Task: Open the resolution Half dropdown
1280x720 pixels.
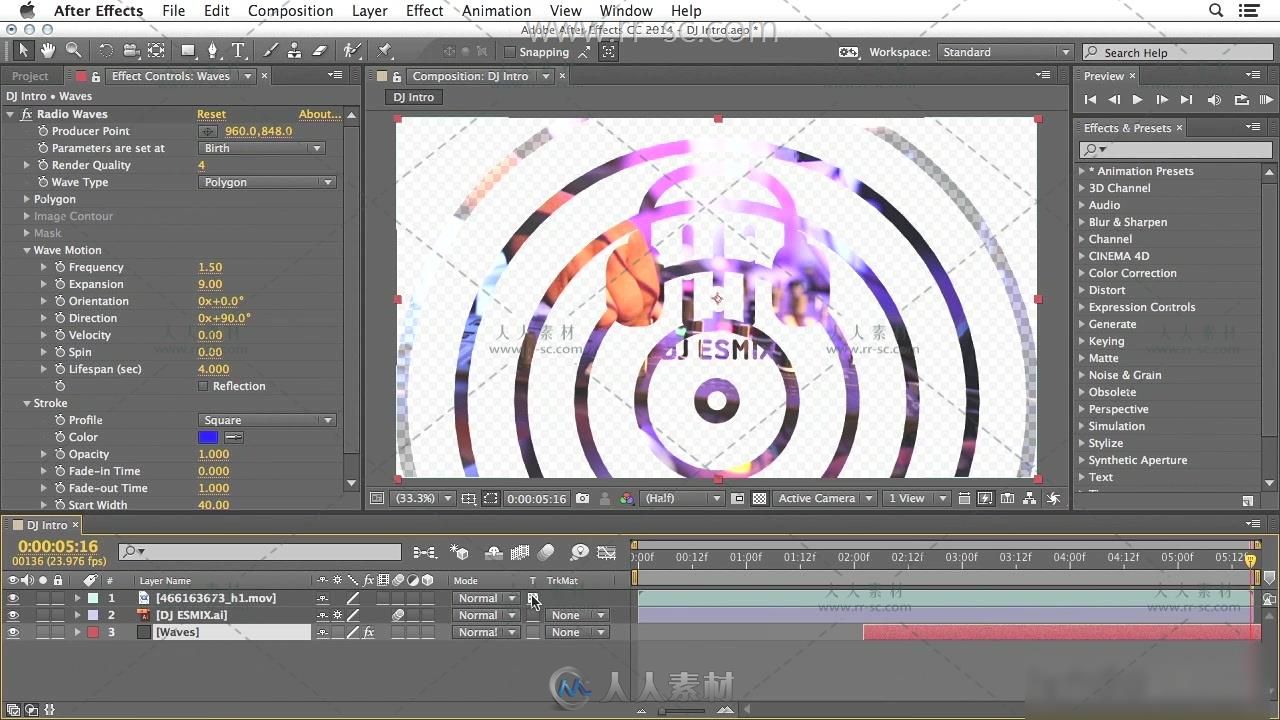Action: 681,498
